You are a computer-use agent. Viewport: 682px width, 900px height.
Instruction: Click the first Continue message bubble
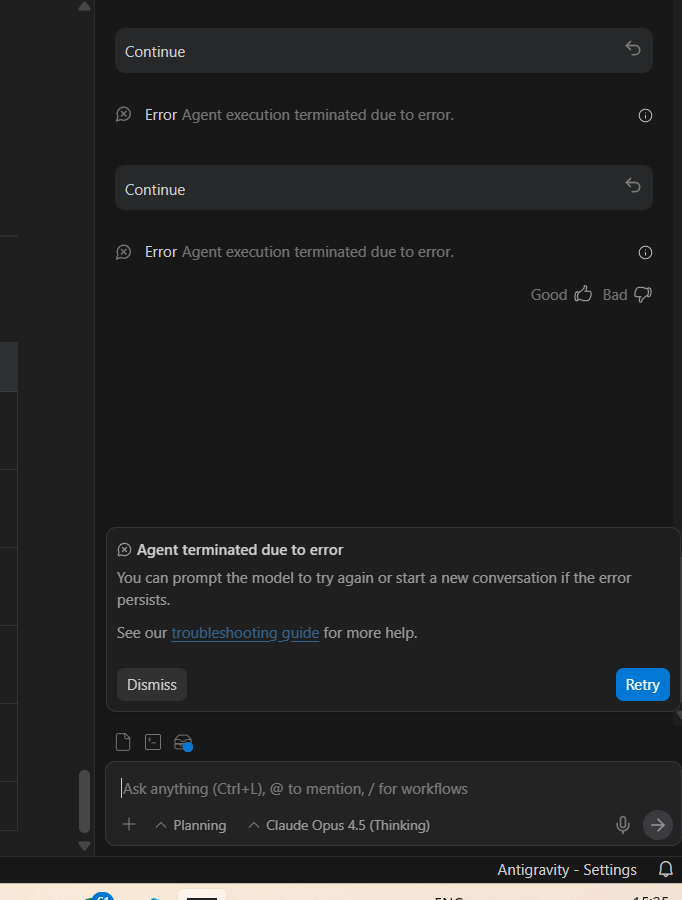(383, 51)
